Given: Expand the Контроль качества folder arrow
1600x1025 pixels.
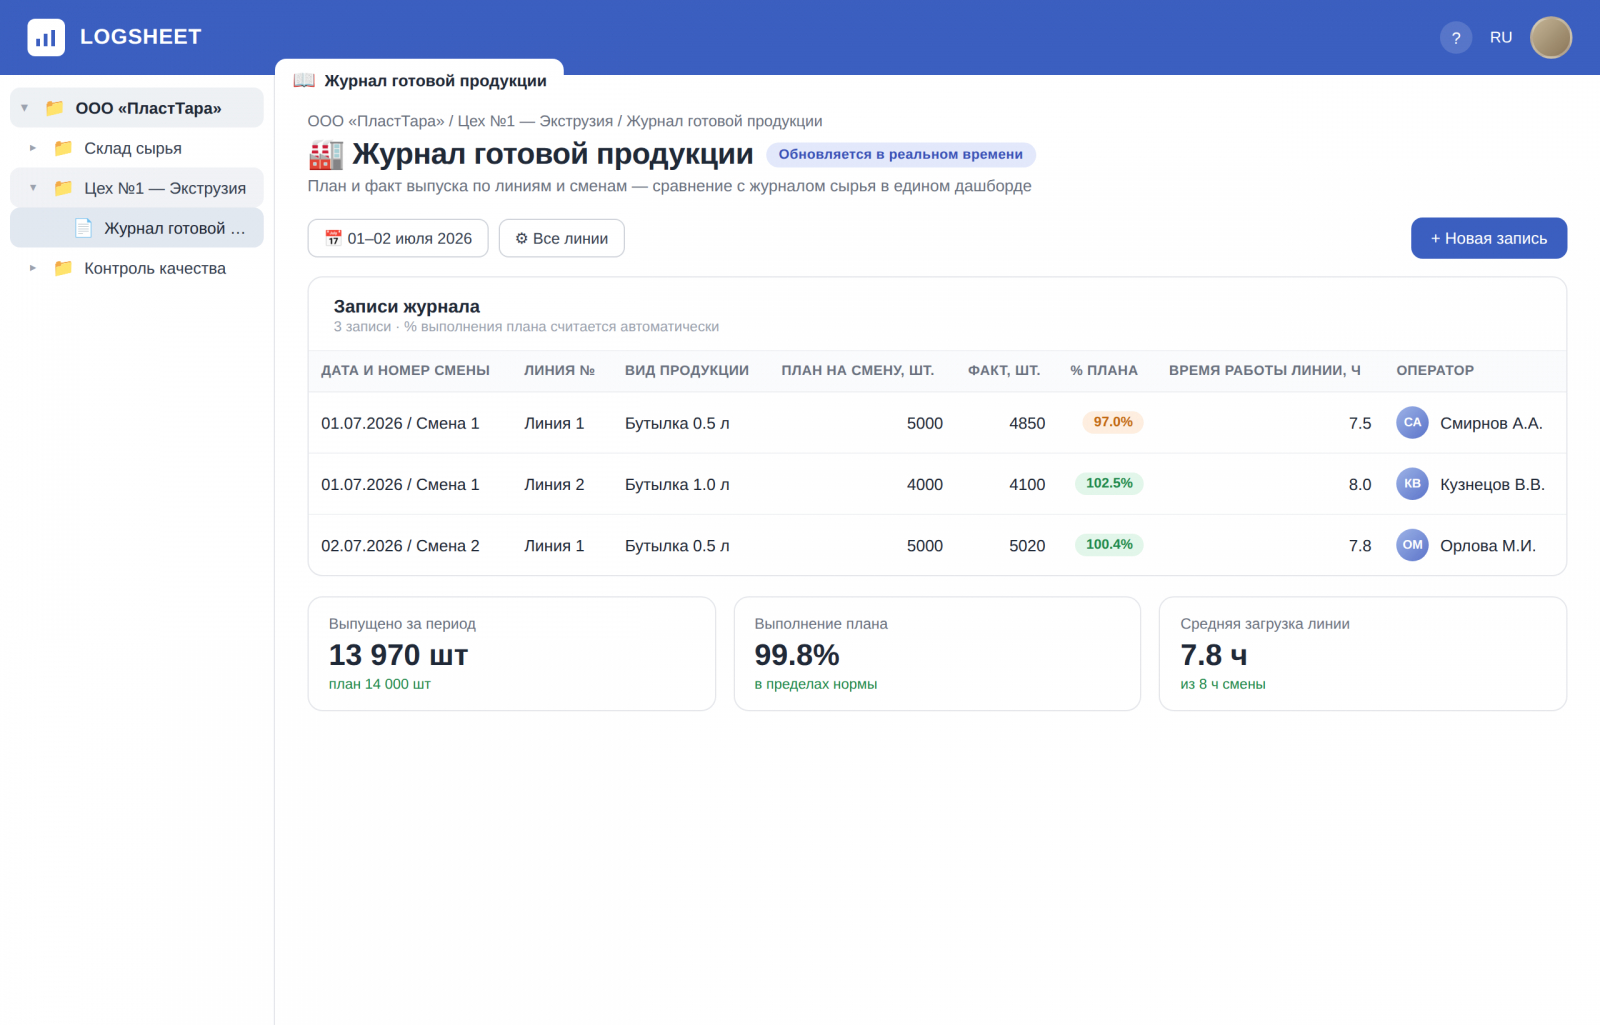Looking at the screenshot, I should click(33, 268).
